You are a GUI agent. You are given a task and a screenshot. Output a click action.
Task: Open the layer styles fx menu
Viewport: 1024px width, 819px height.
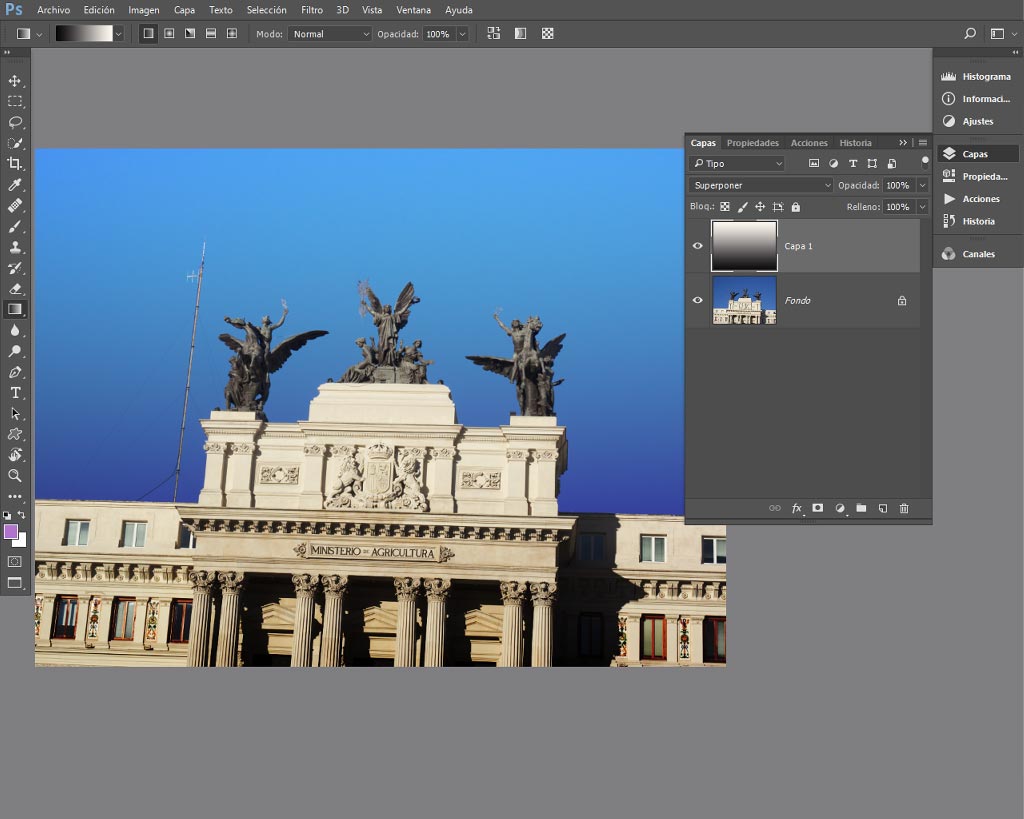797,508
